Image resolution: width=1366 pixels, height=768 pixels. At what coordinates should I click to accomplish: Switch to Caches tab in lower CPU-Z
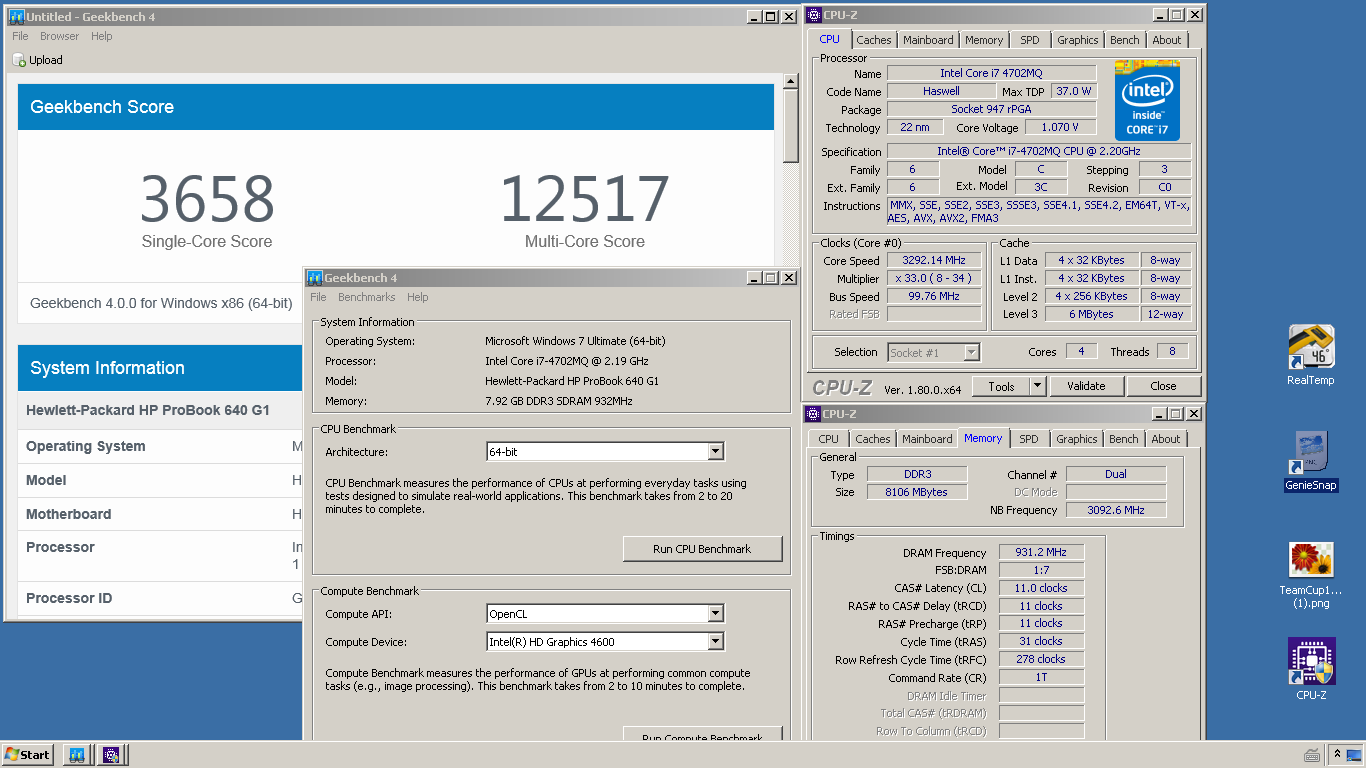[x=872, y=439]
